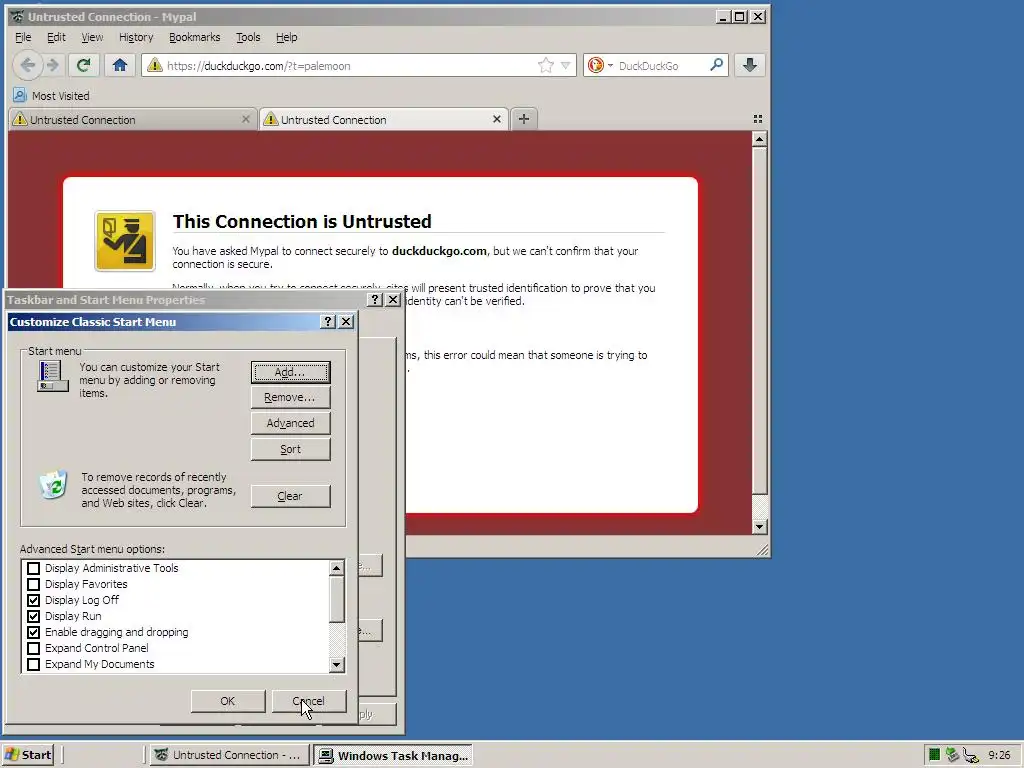Open the File menu in Mypal
1024x768 pixels.
(23, 37)
